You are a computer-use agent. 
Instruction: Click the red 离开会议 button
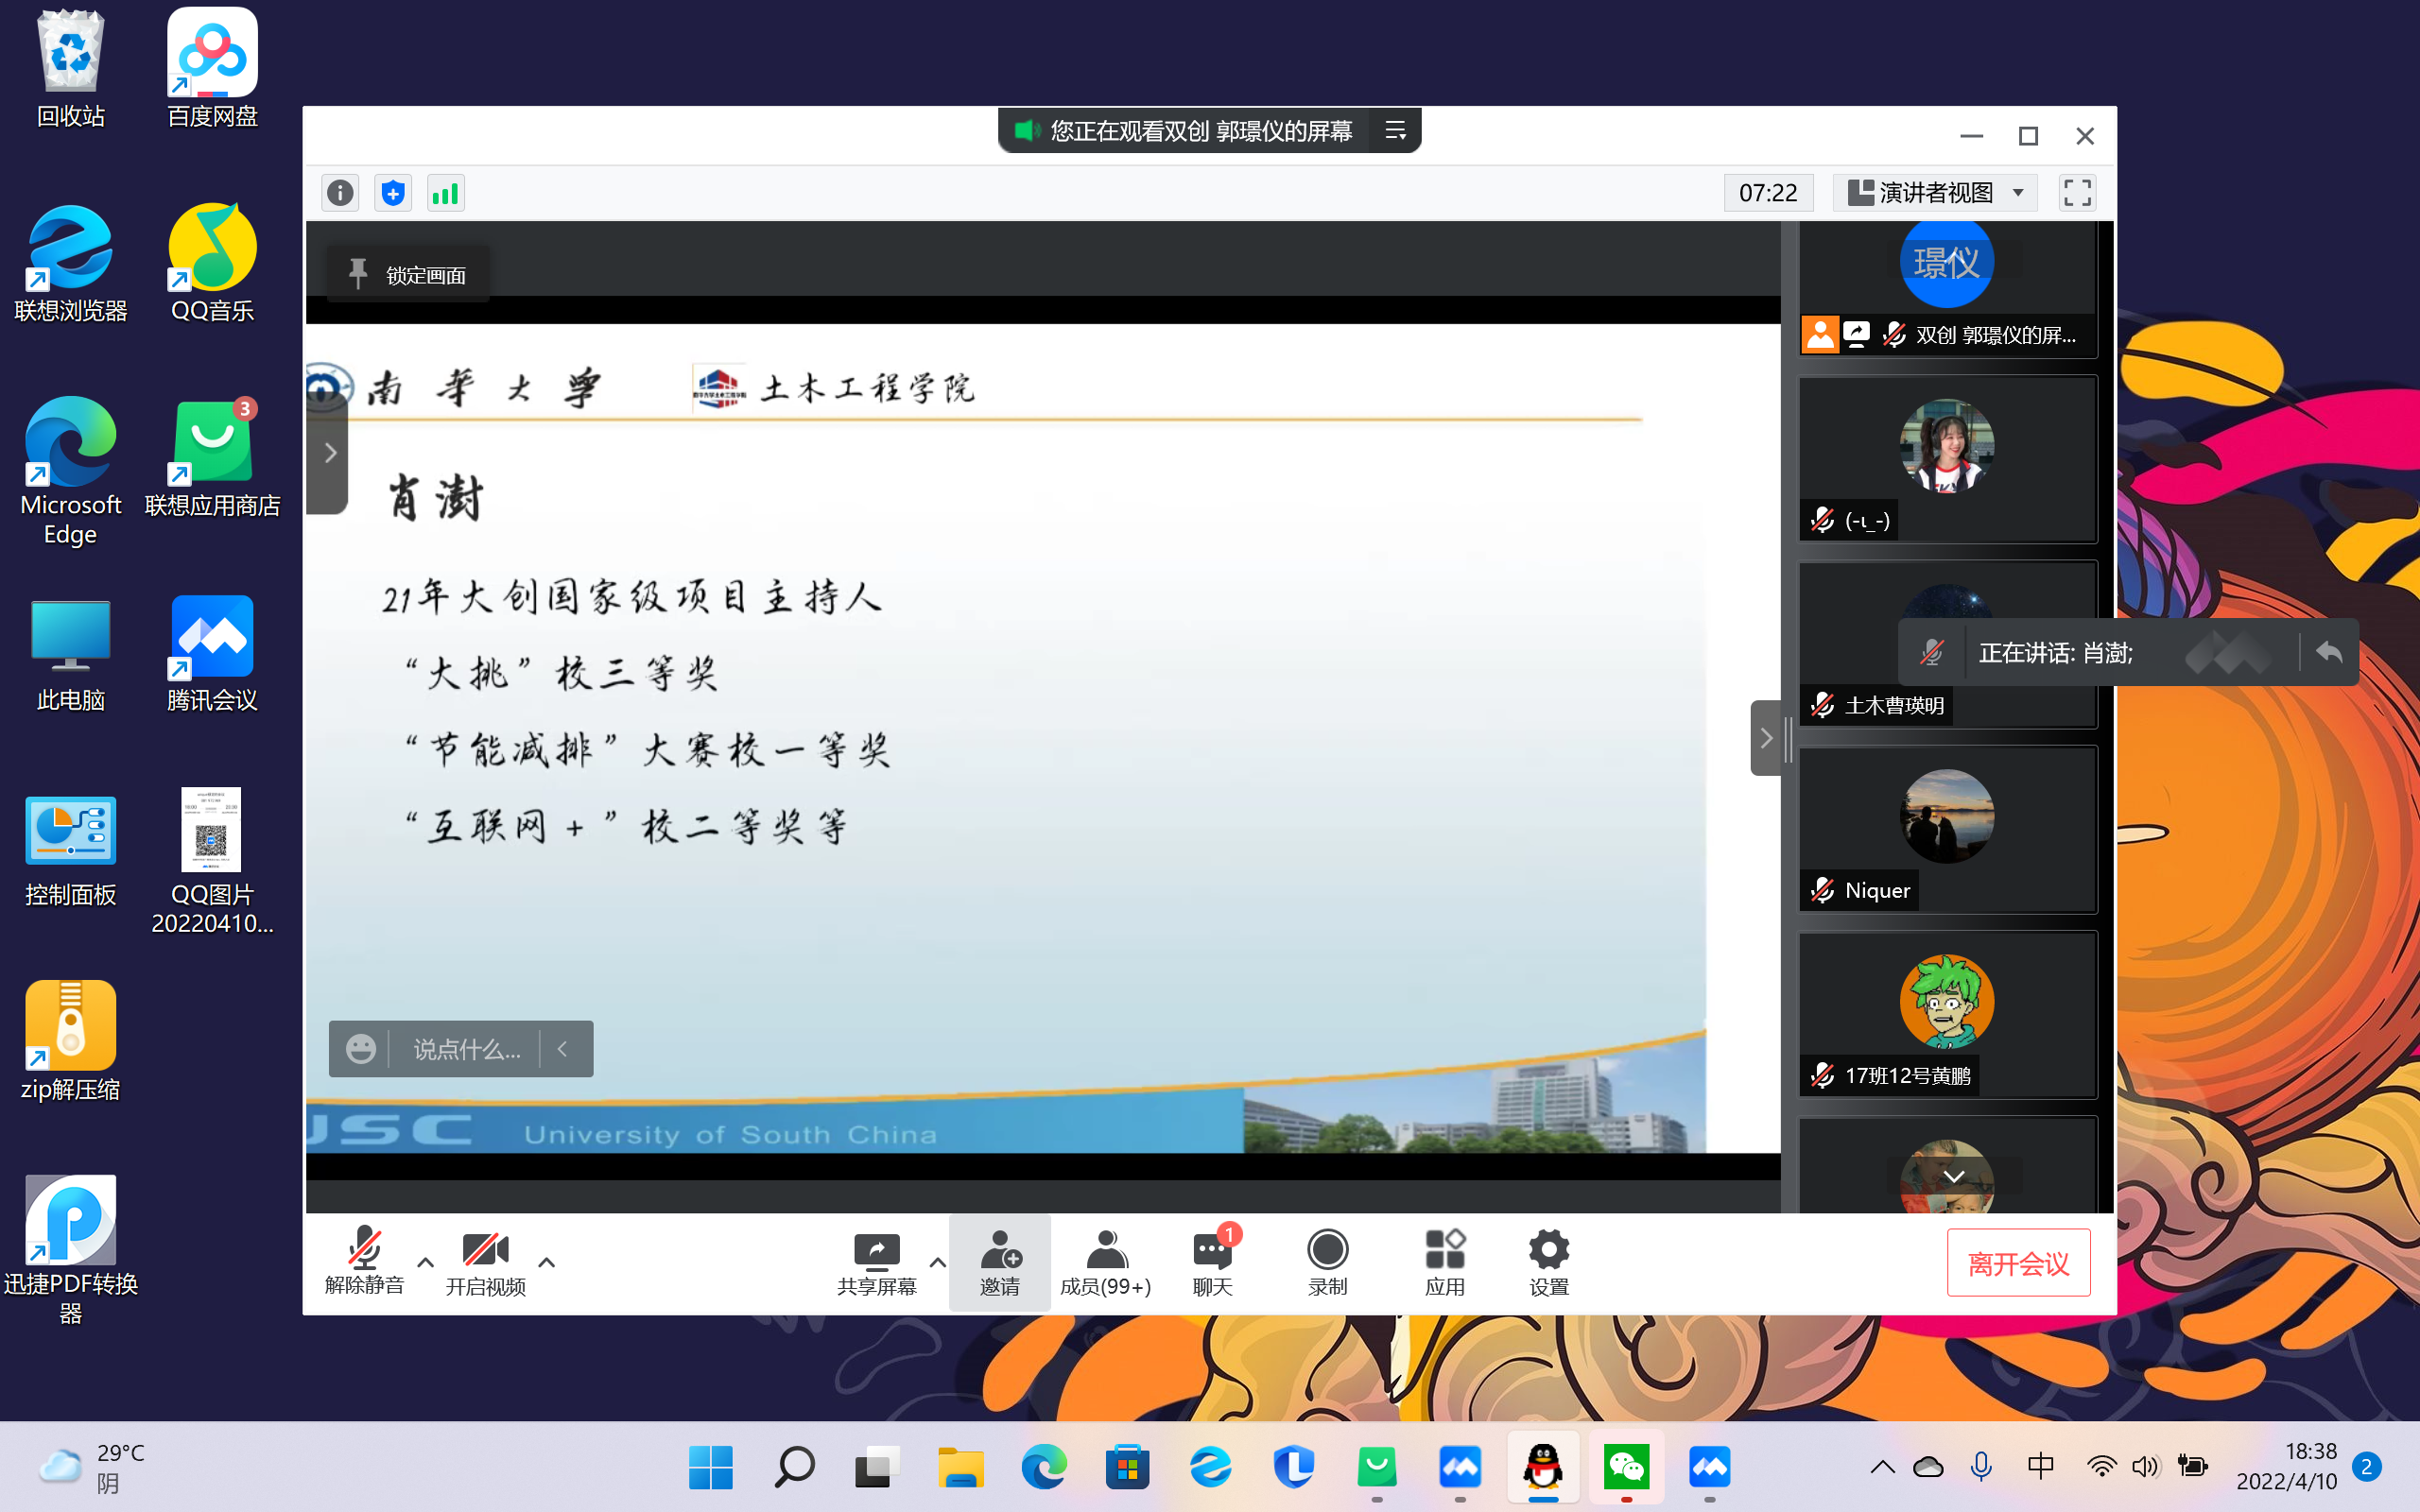pos(2018,1263)
